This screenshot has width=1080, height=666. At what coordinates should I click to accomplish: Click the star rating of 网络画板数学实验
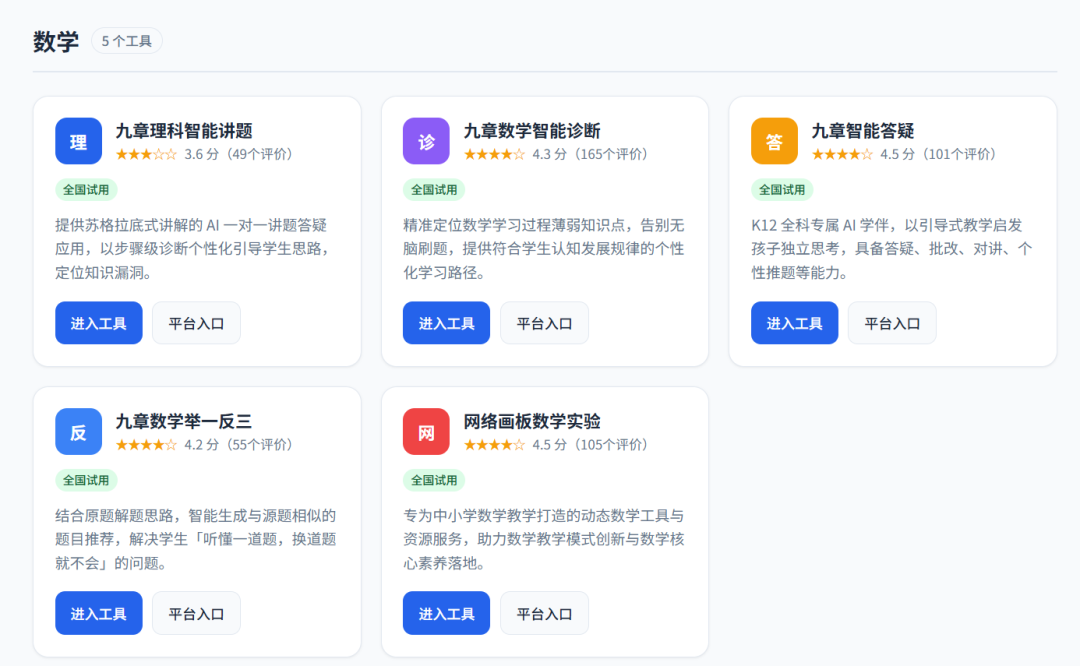(x=494, y=445)
